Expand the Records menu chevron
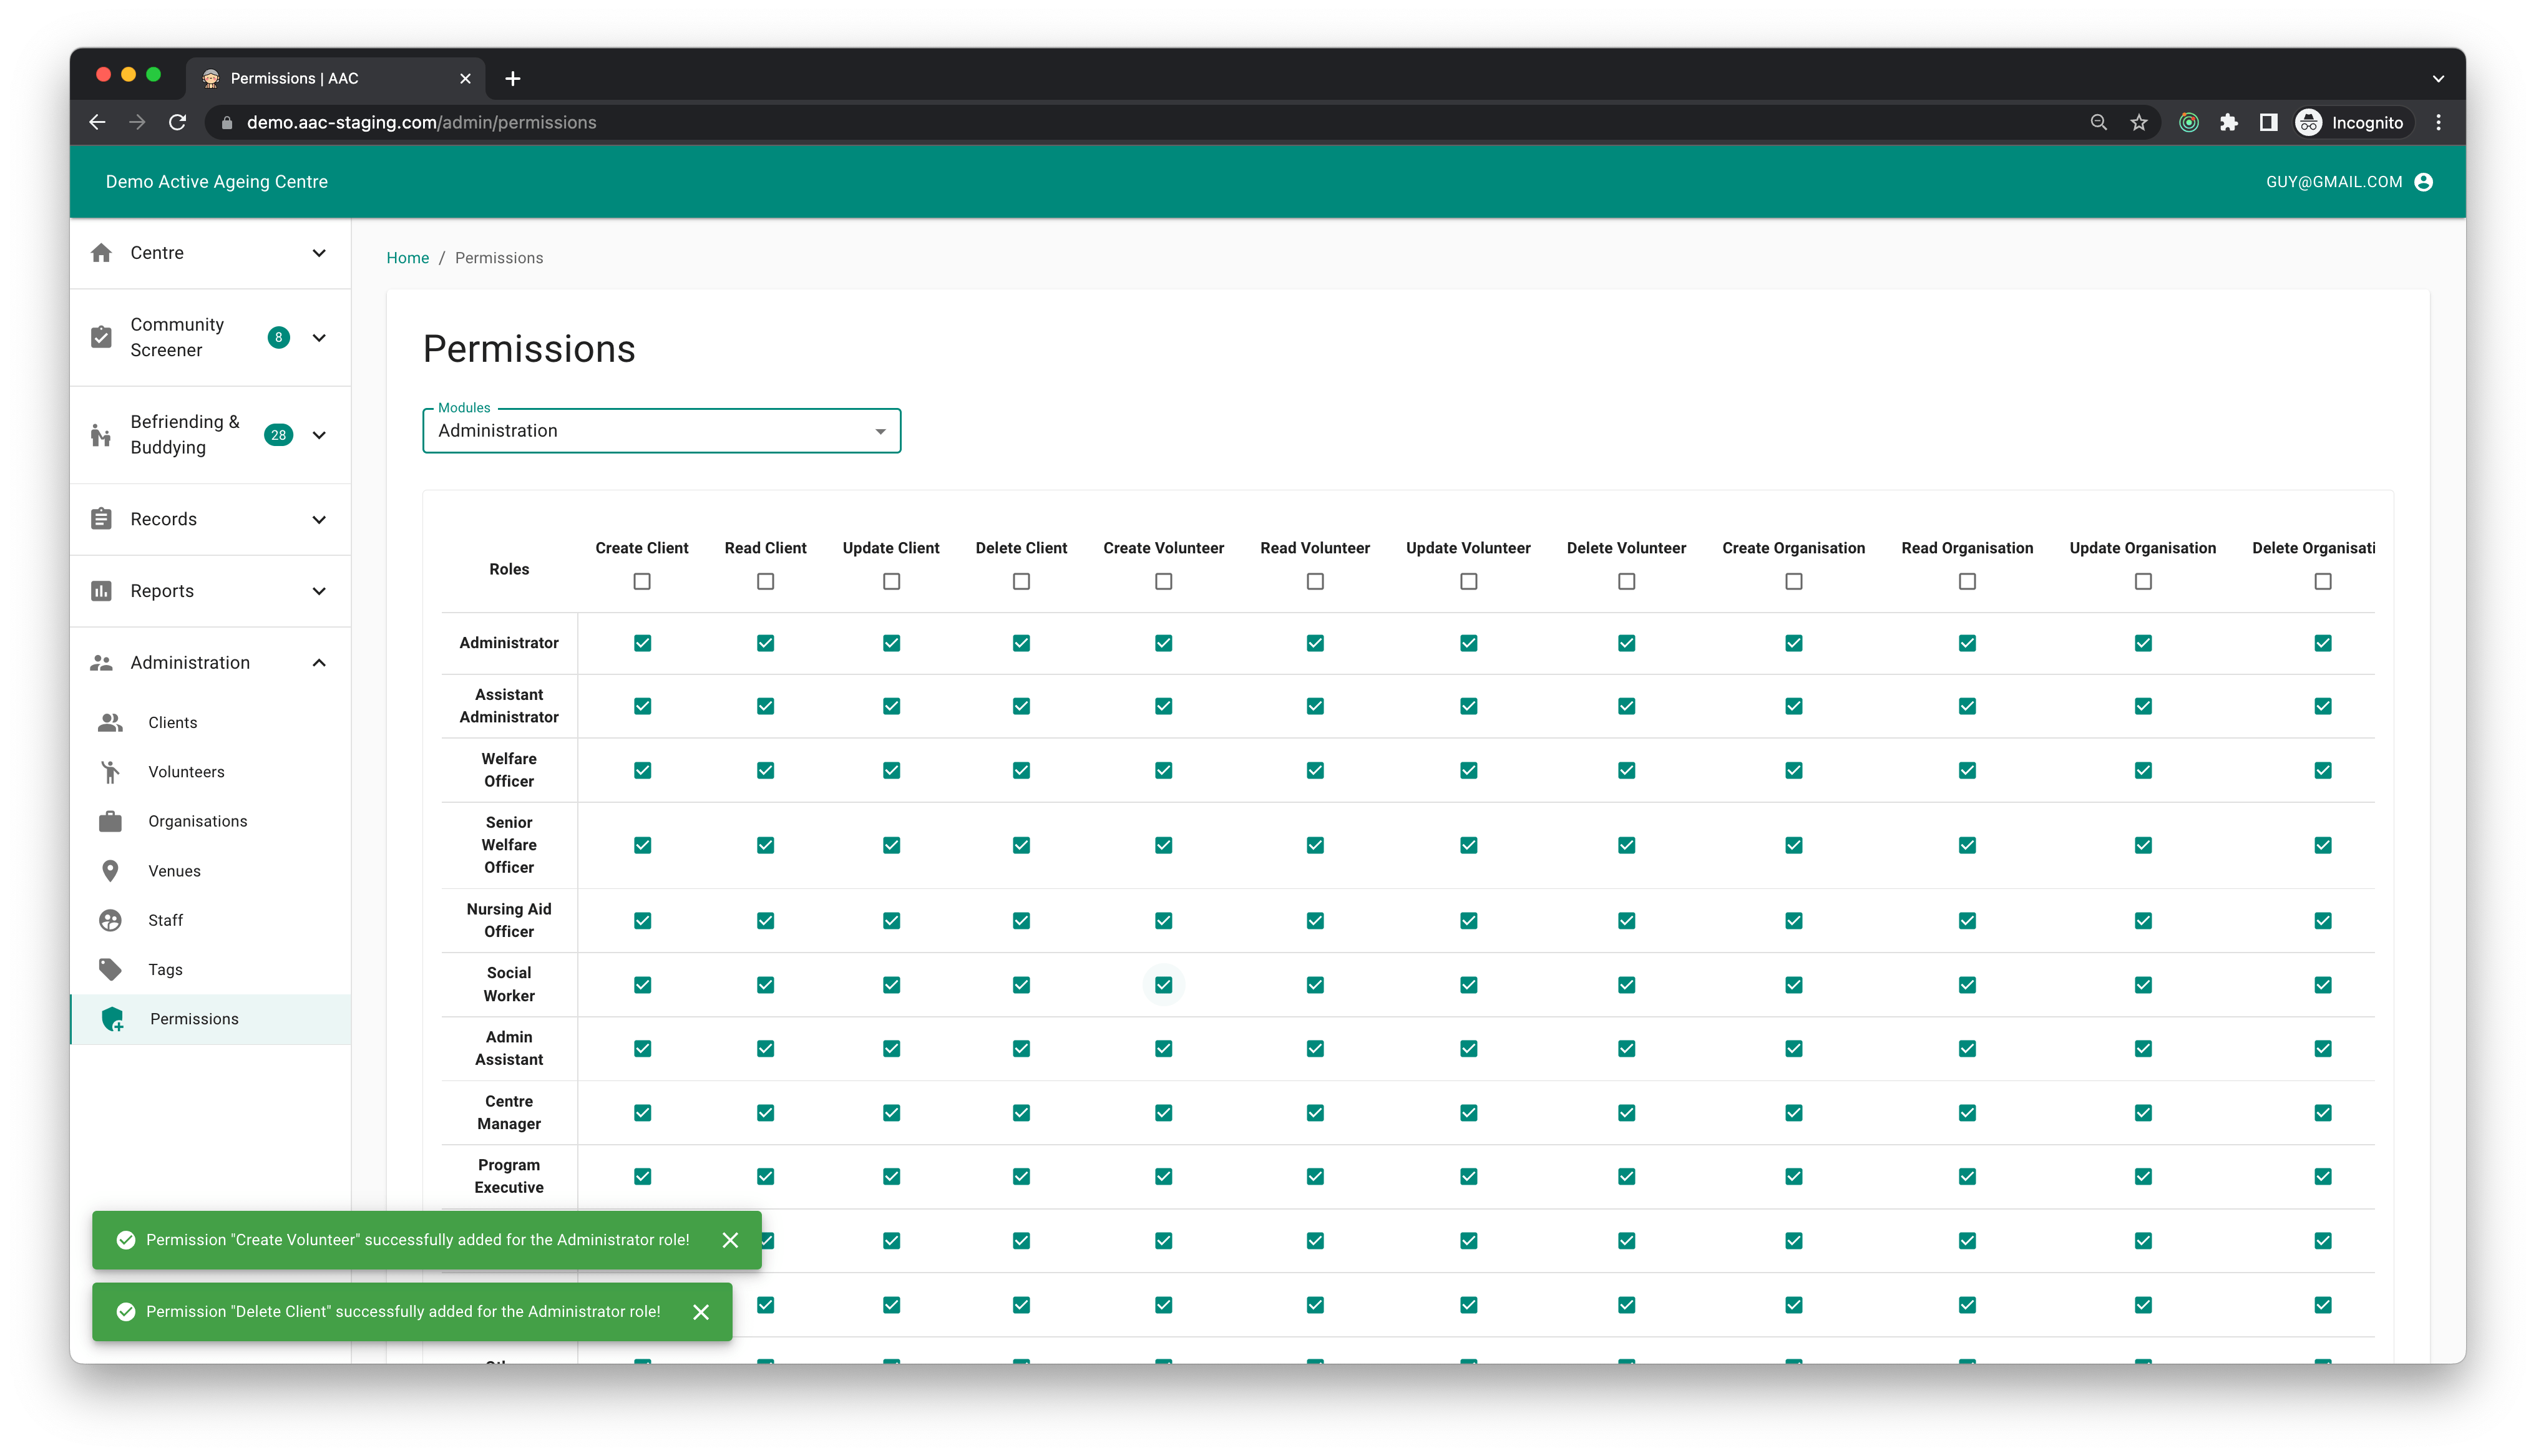The height and width of the screenshot is (1456, 2536). (319, 519)
